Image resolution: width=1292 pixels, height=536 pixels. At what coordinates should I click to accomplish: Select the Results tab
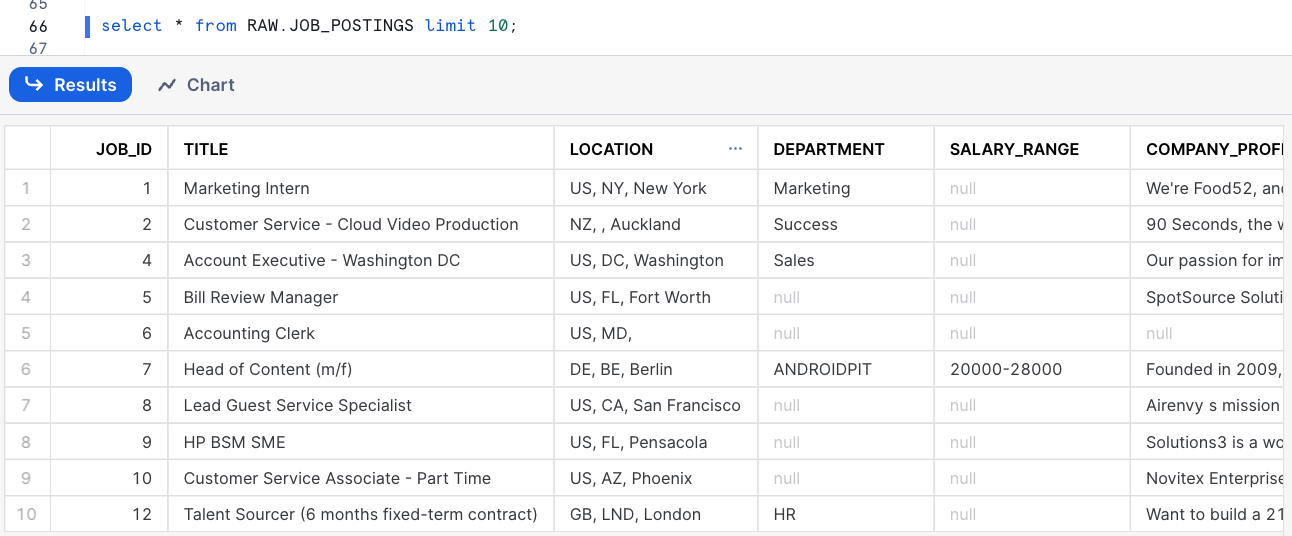(71, 85)
